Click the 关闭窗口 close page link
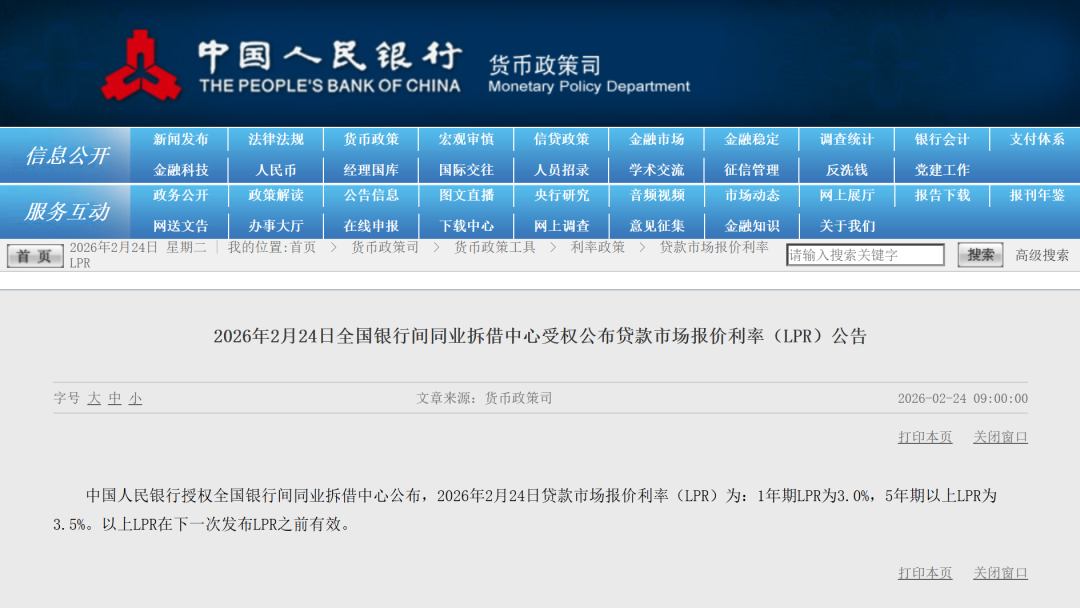This screenshot has height=608, width=1080. point(1001,437)
